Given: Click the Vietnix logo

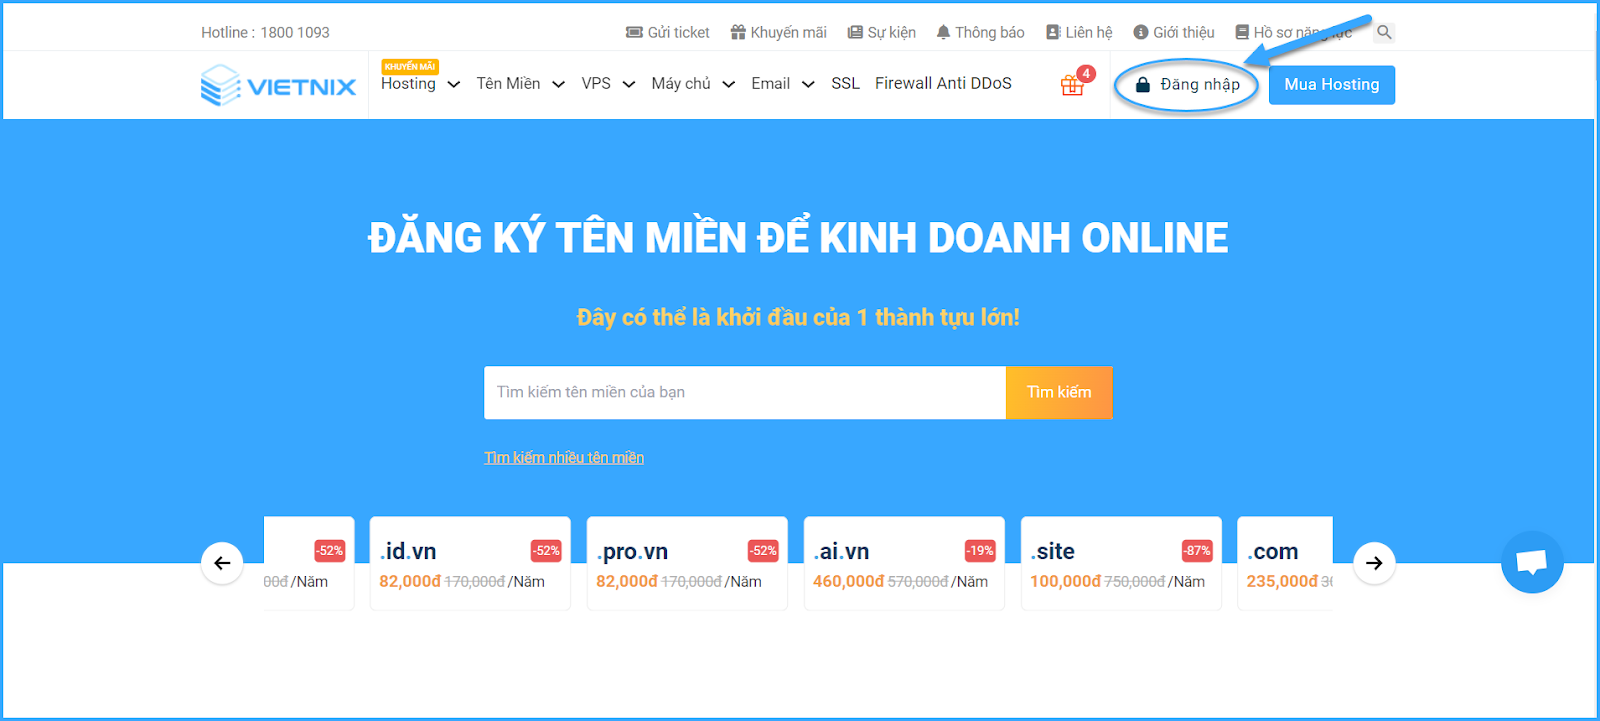Looking at the screenshot, I should click(x=278, y=85).
